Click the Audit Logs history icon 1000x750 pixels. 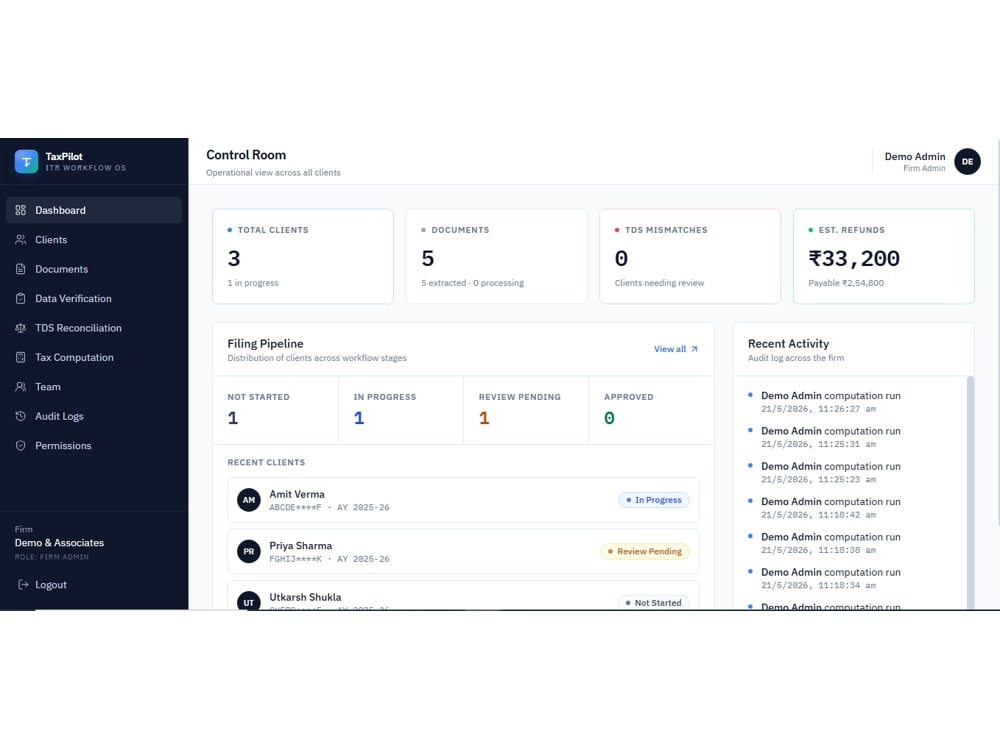(x=20, y=416)
